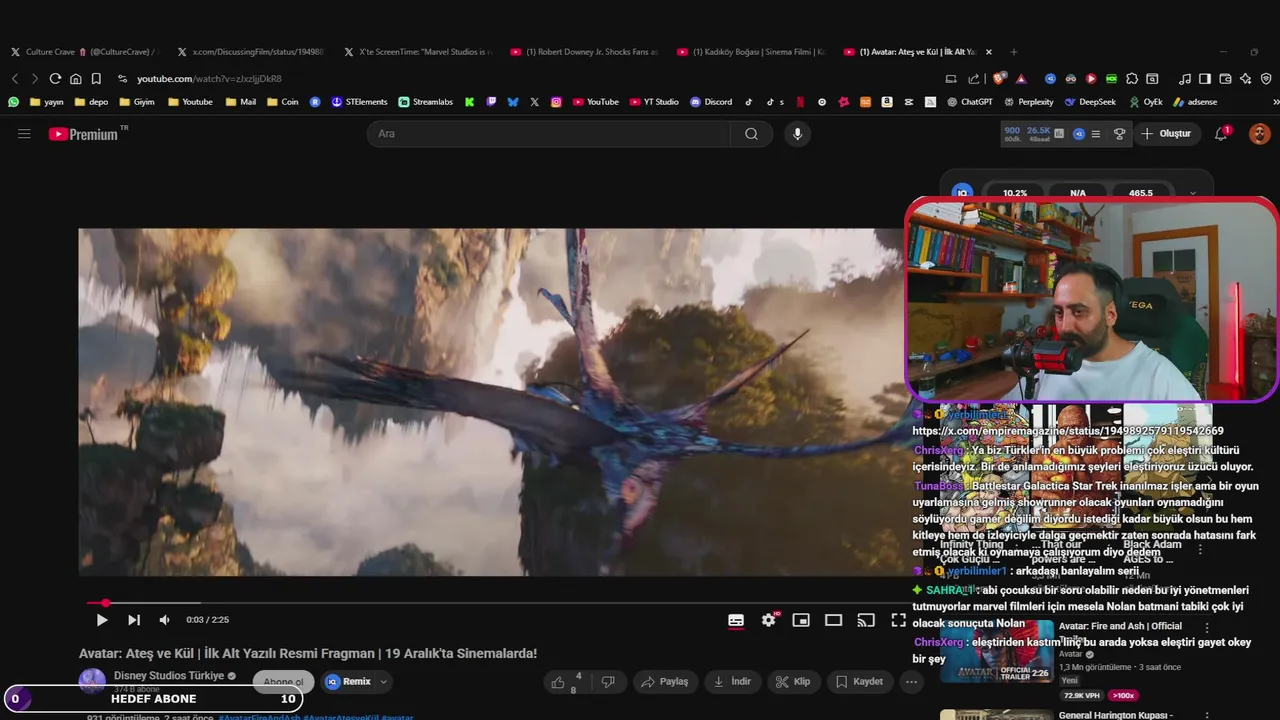Screen dimensions: 1280x720
Task: Open the browser extensions puzzle icon
Action: 1131,78
